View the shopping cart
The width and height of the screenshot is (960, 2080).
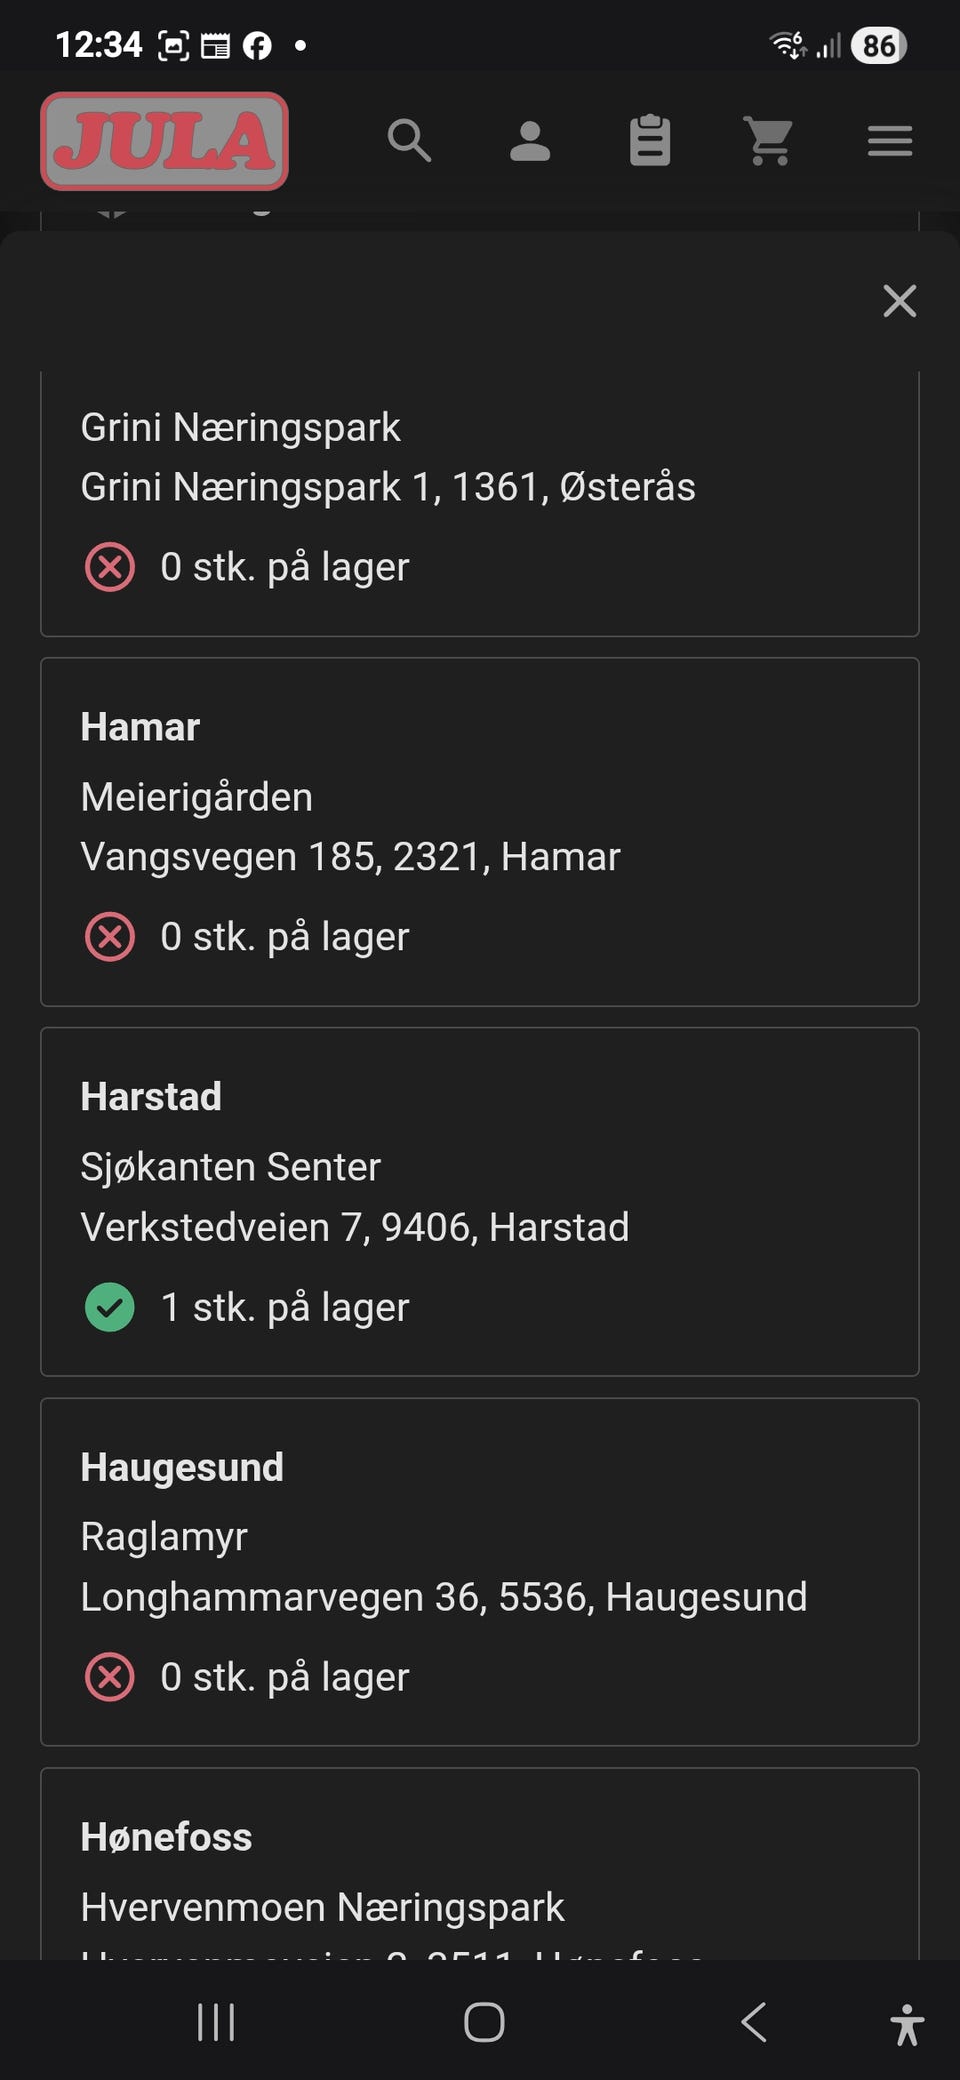769,141
